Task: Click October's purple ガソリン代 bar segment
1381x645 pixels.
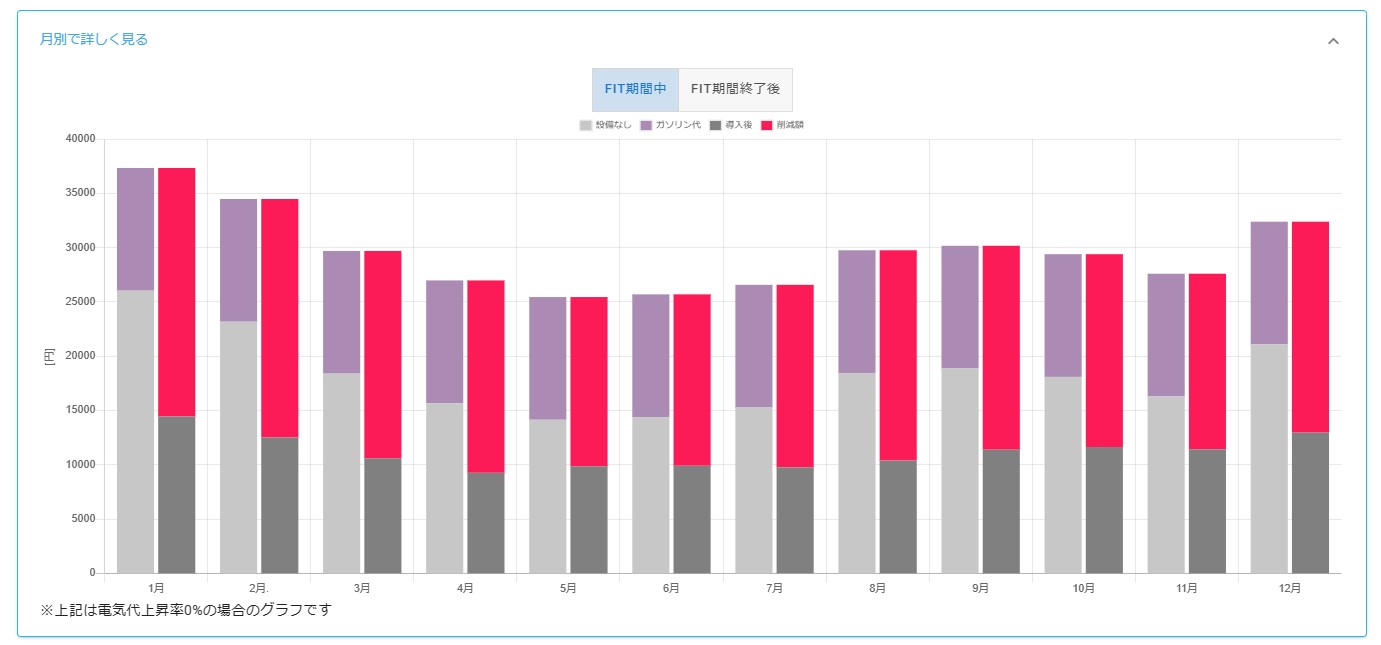Action: [x=1062, y=315]
